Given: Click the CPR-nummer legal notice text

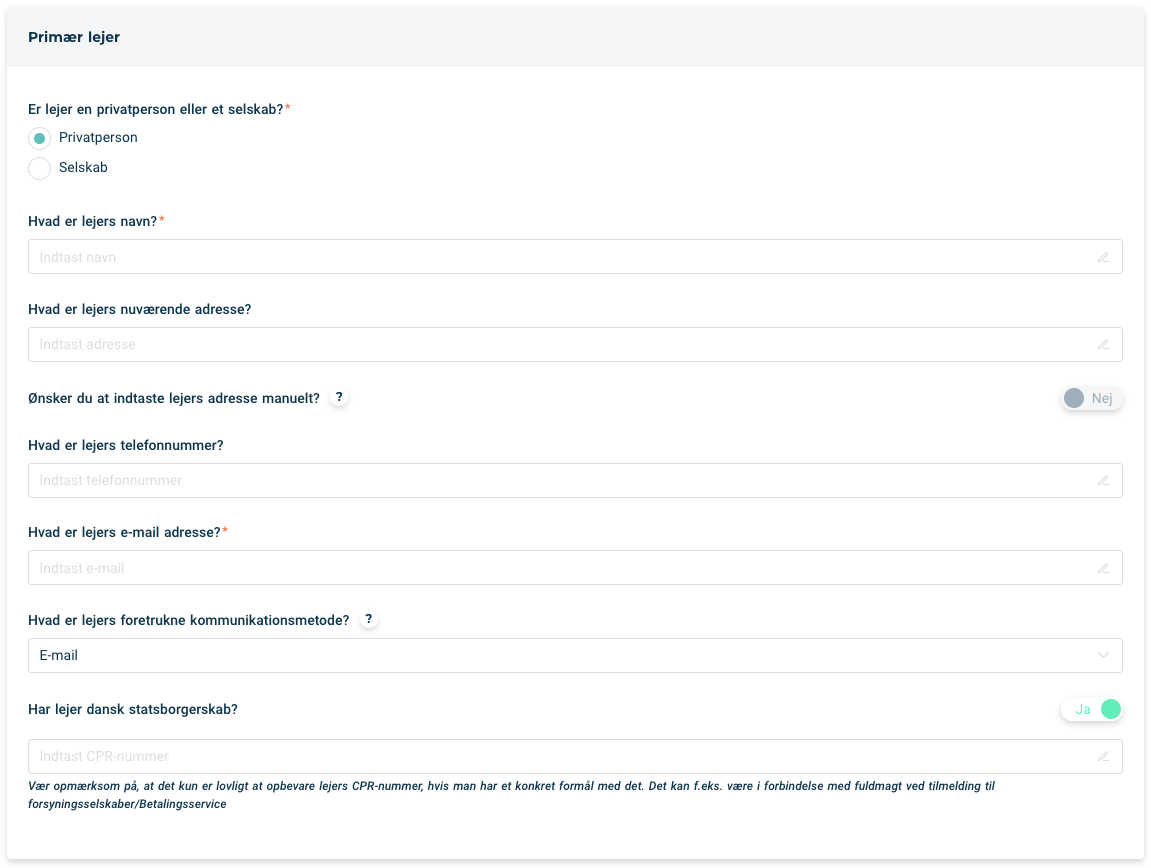Looking at the screenshot, I should pos(511,795).
